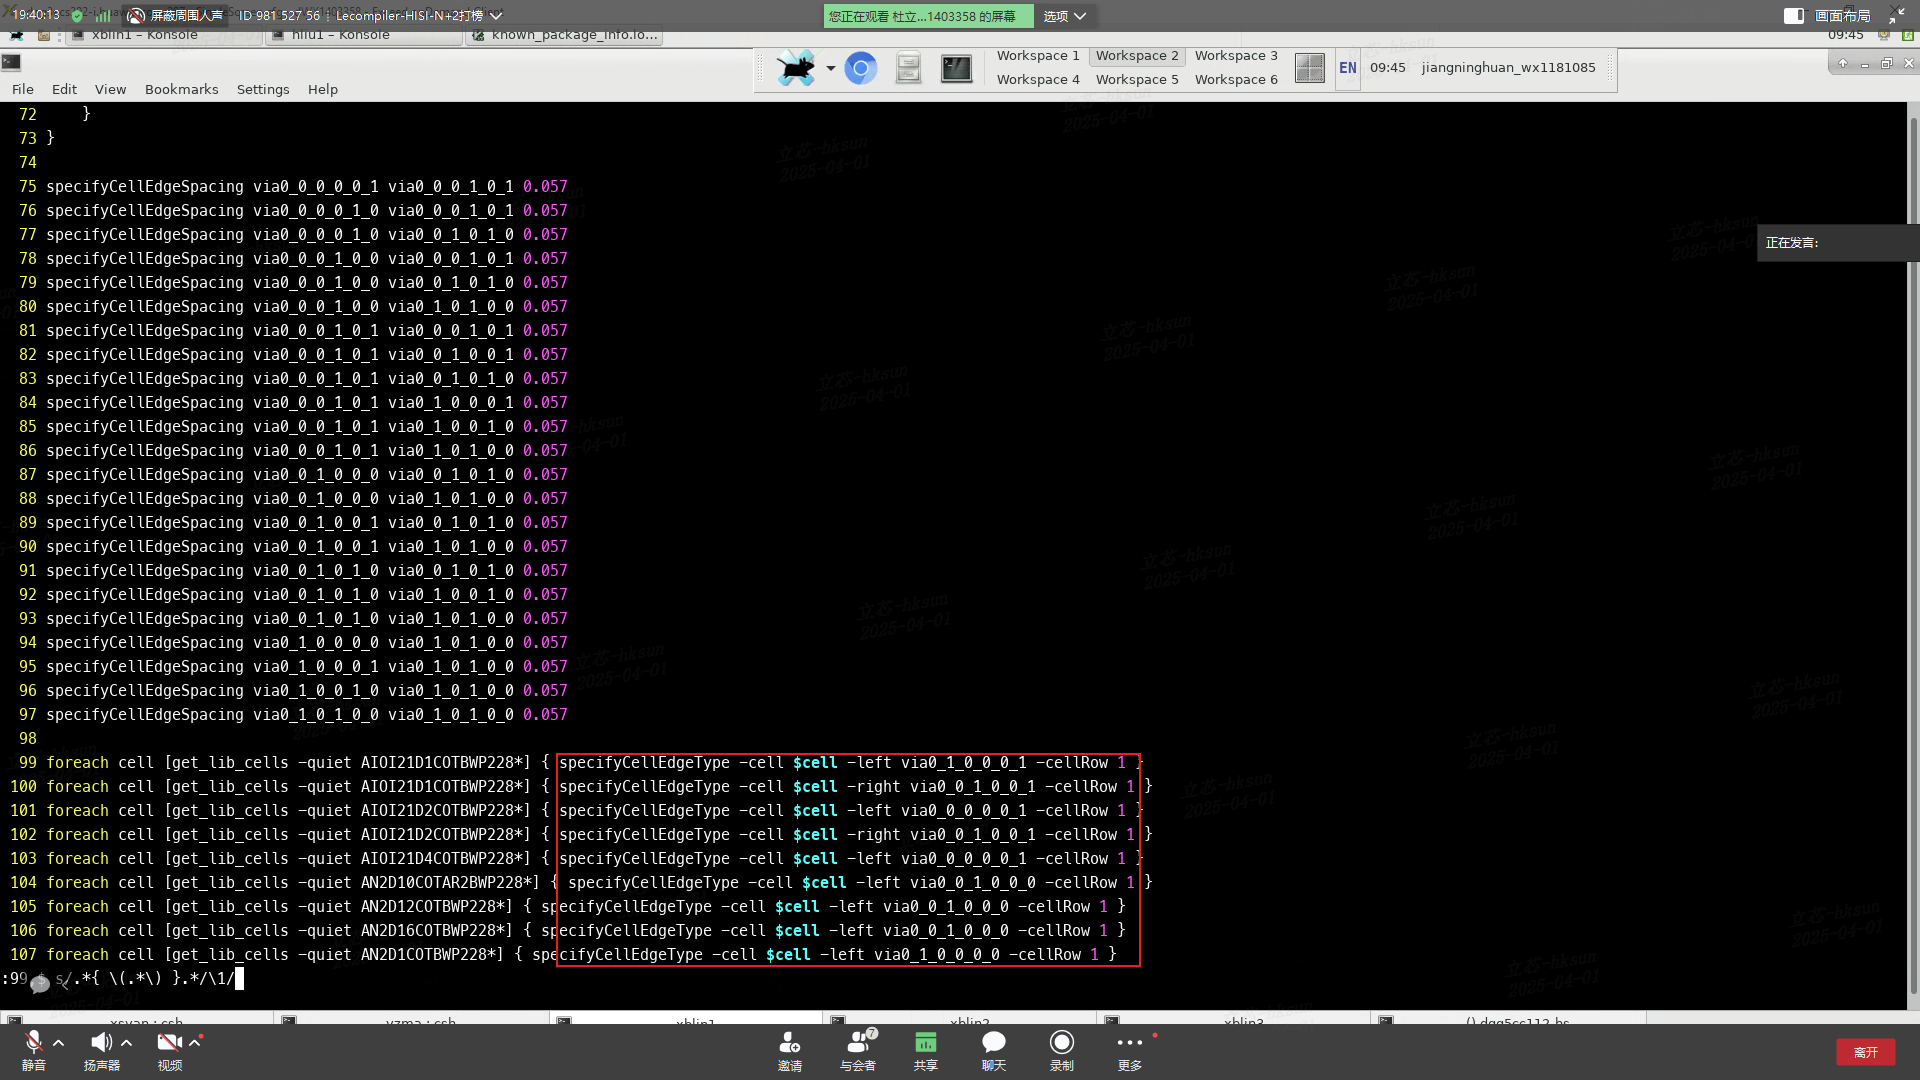Click the green share screen icon
Screen dimensions: 1920x1080
click(x=925, y=1043)
